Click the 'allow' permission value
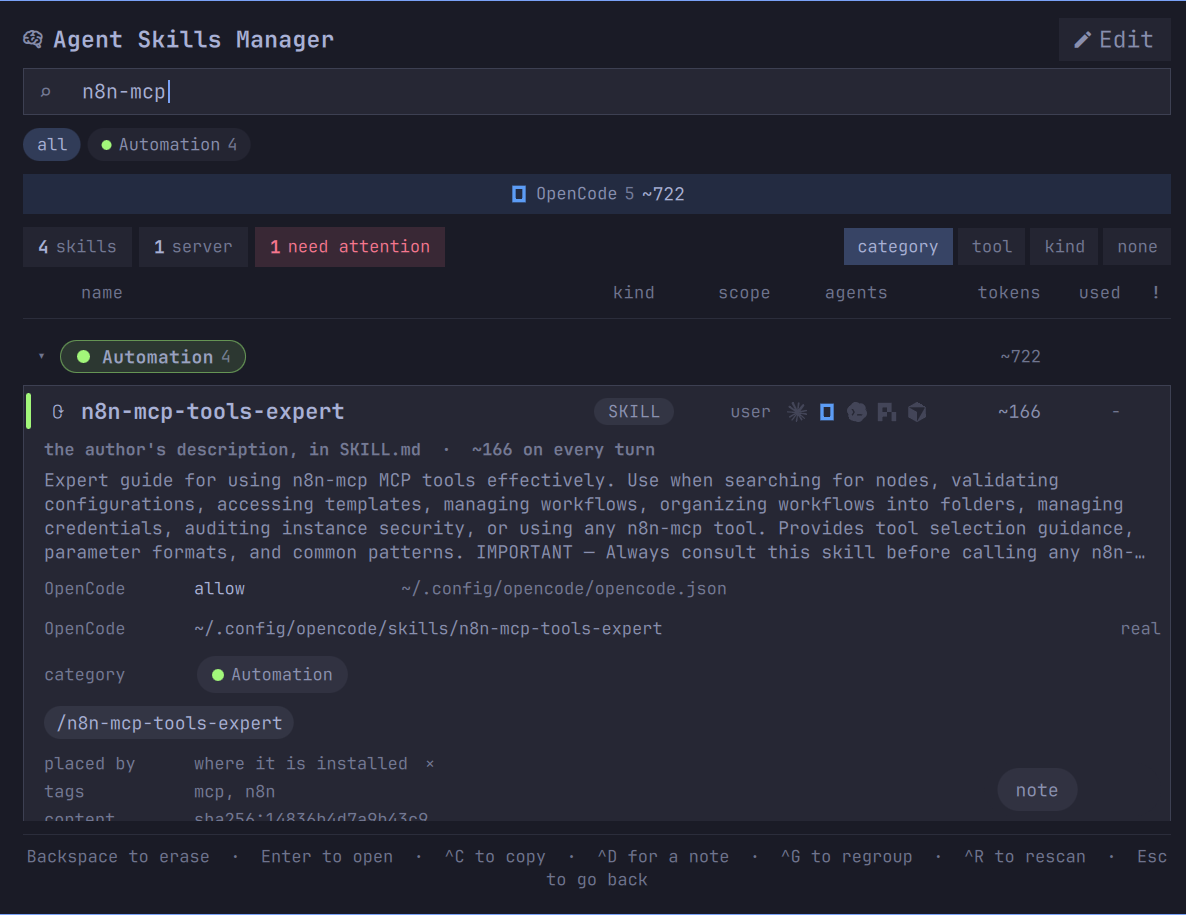The width and height of the screenshot is (1186, 915). (219, 588)
